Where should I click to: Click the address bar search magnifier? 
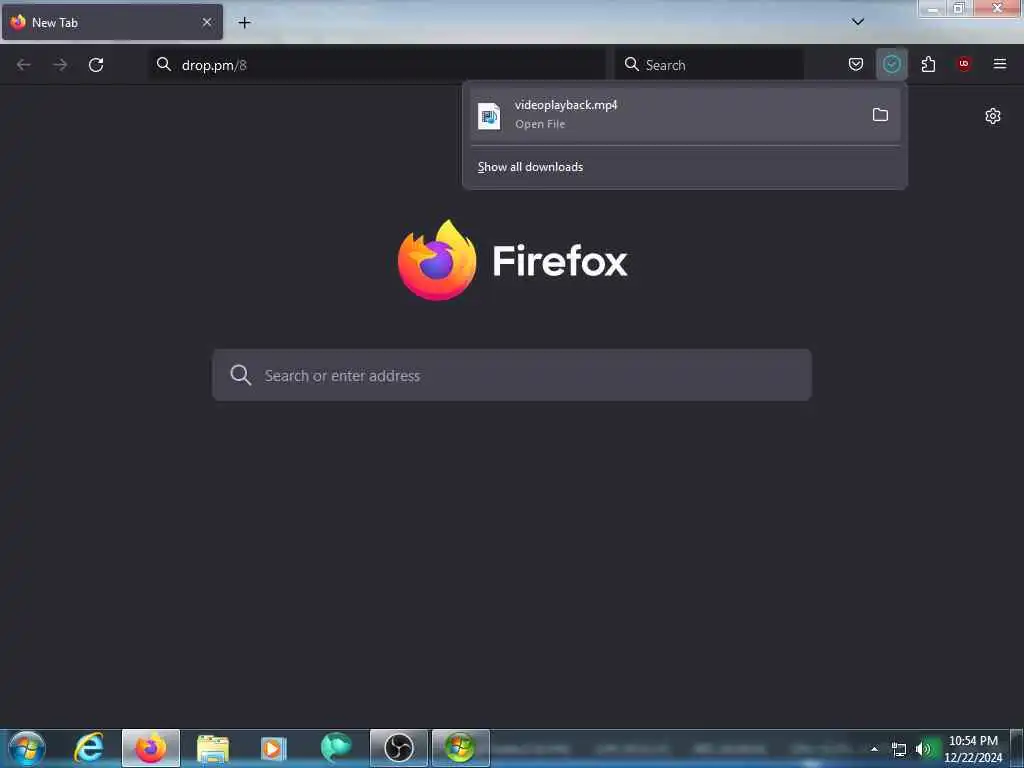coord(164,64)
